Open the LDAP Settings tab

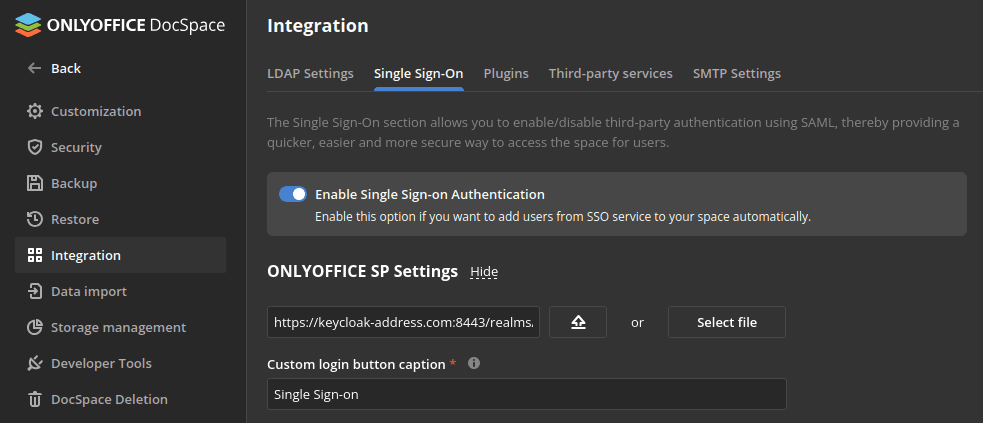(x=310, y=73)
